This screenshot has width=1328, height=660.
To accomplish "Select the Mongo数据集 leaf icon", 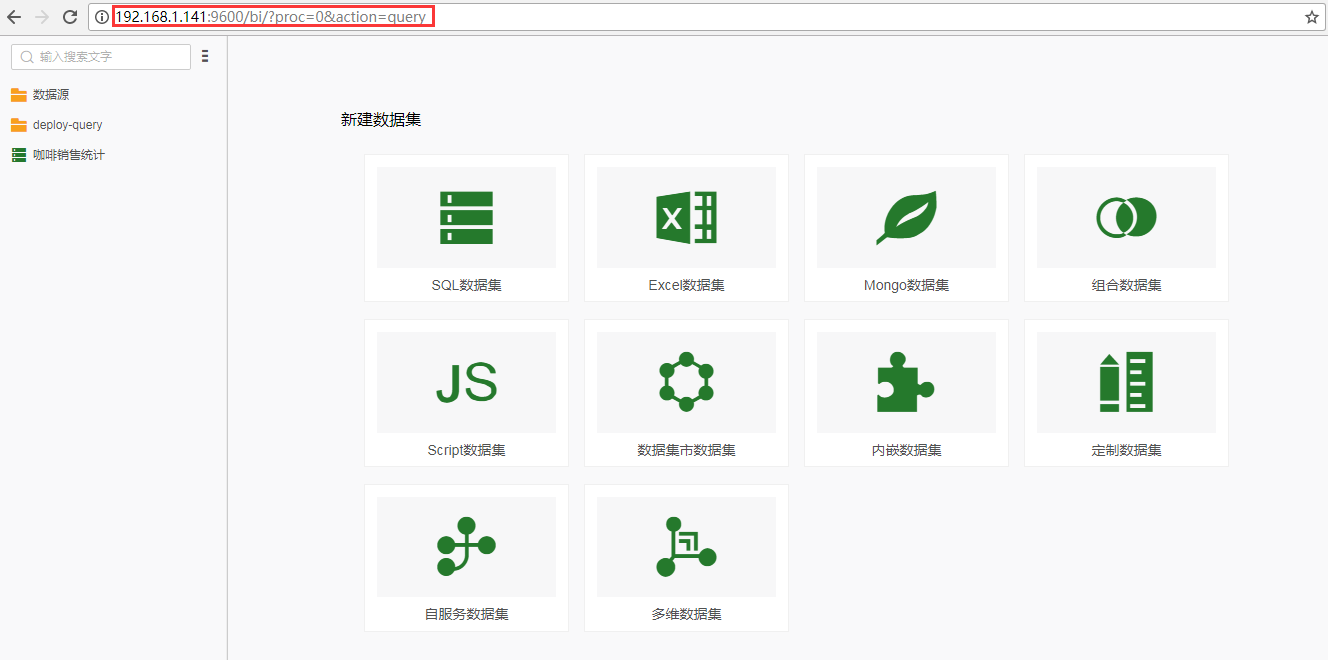I will [x=906, y=217].
